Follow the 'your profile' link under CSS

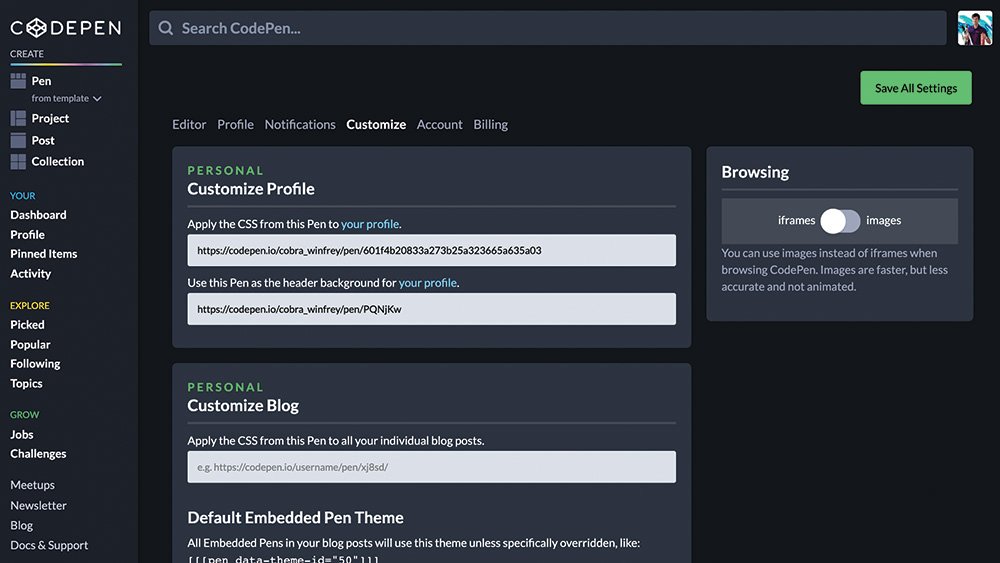click(370, 224)
